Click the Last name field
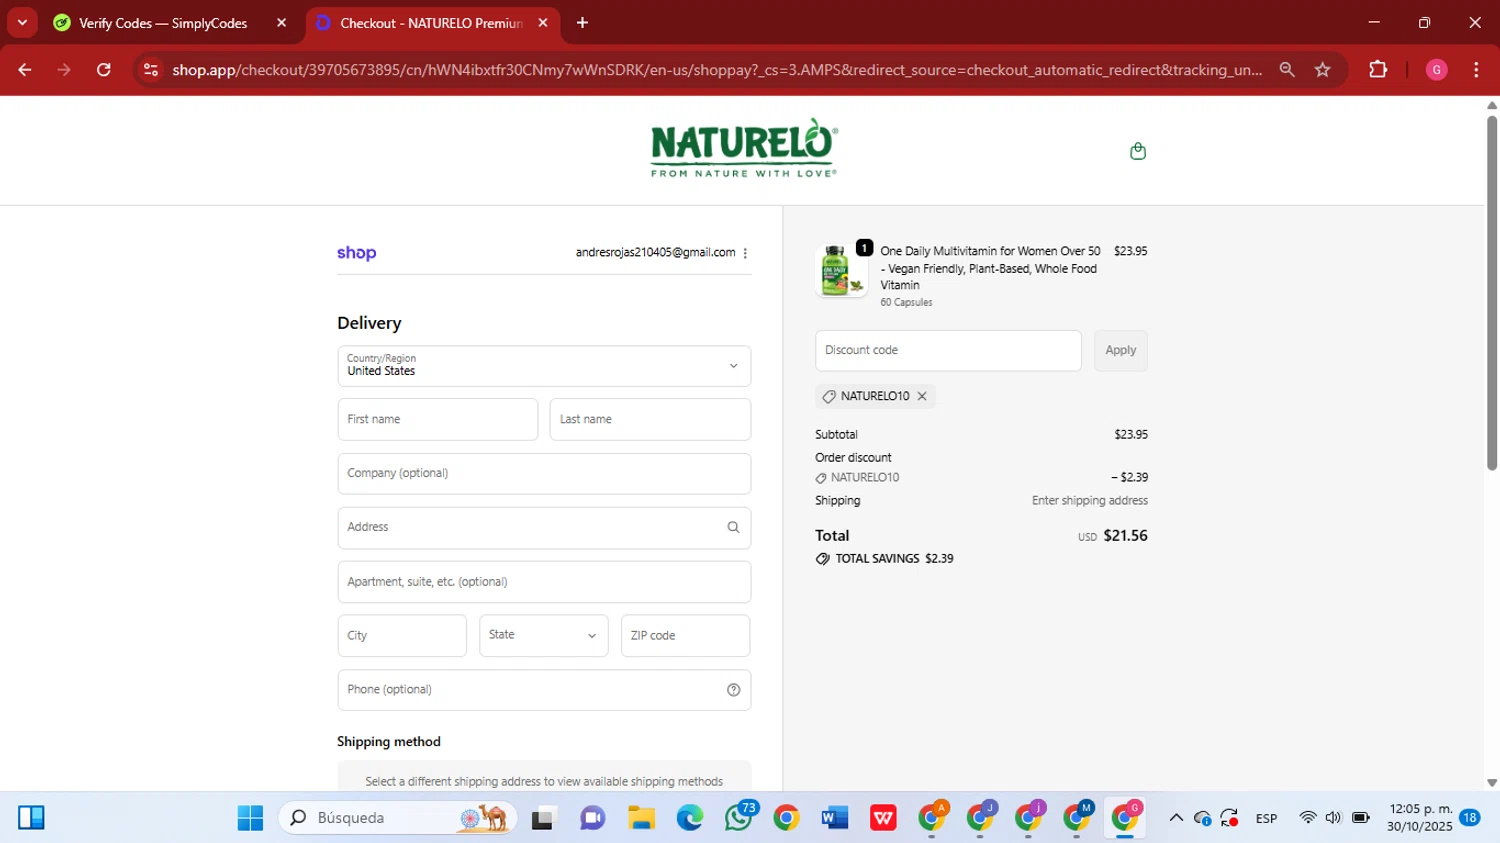The height and width of the screenshot is (843, 1500). (650, 420)
